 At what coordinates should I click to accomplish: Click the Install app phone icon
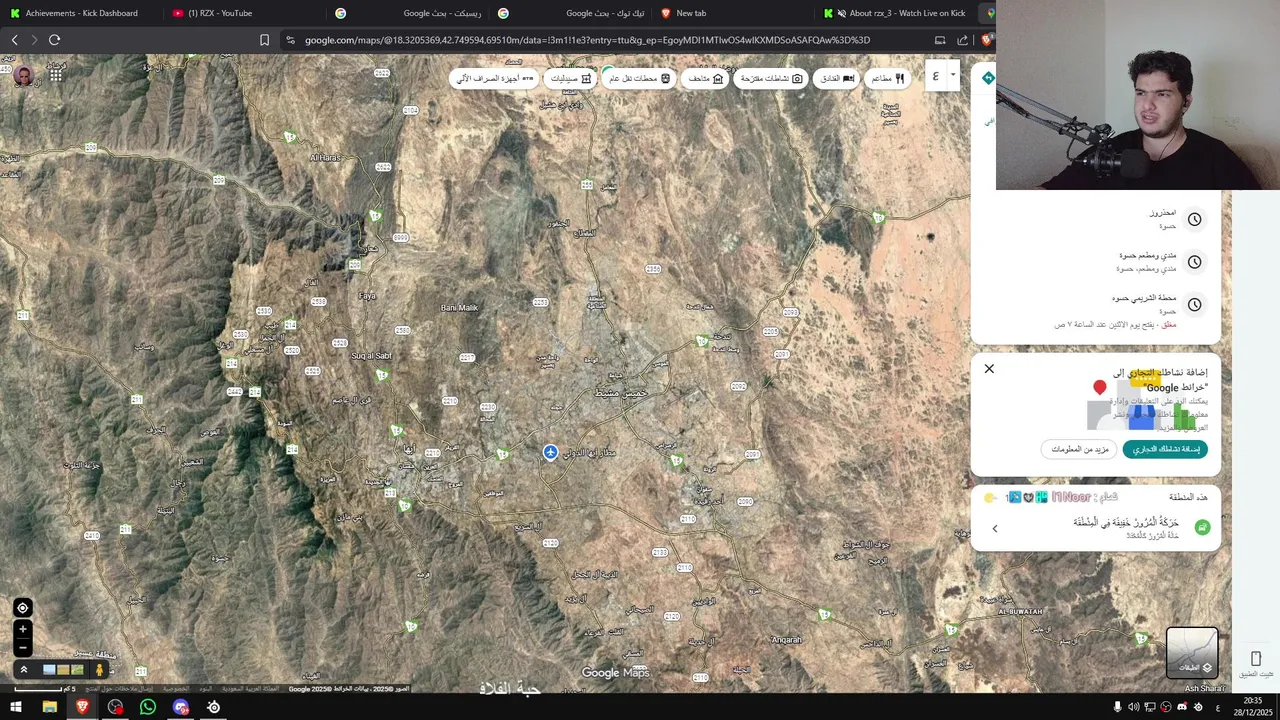(x=1256, y=658)
